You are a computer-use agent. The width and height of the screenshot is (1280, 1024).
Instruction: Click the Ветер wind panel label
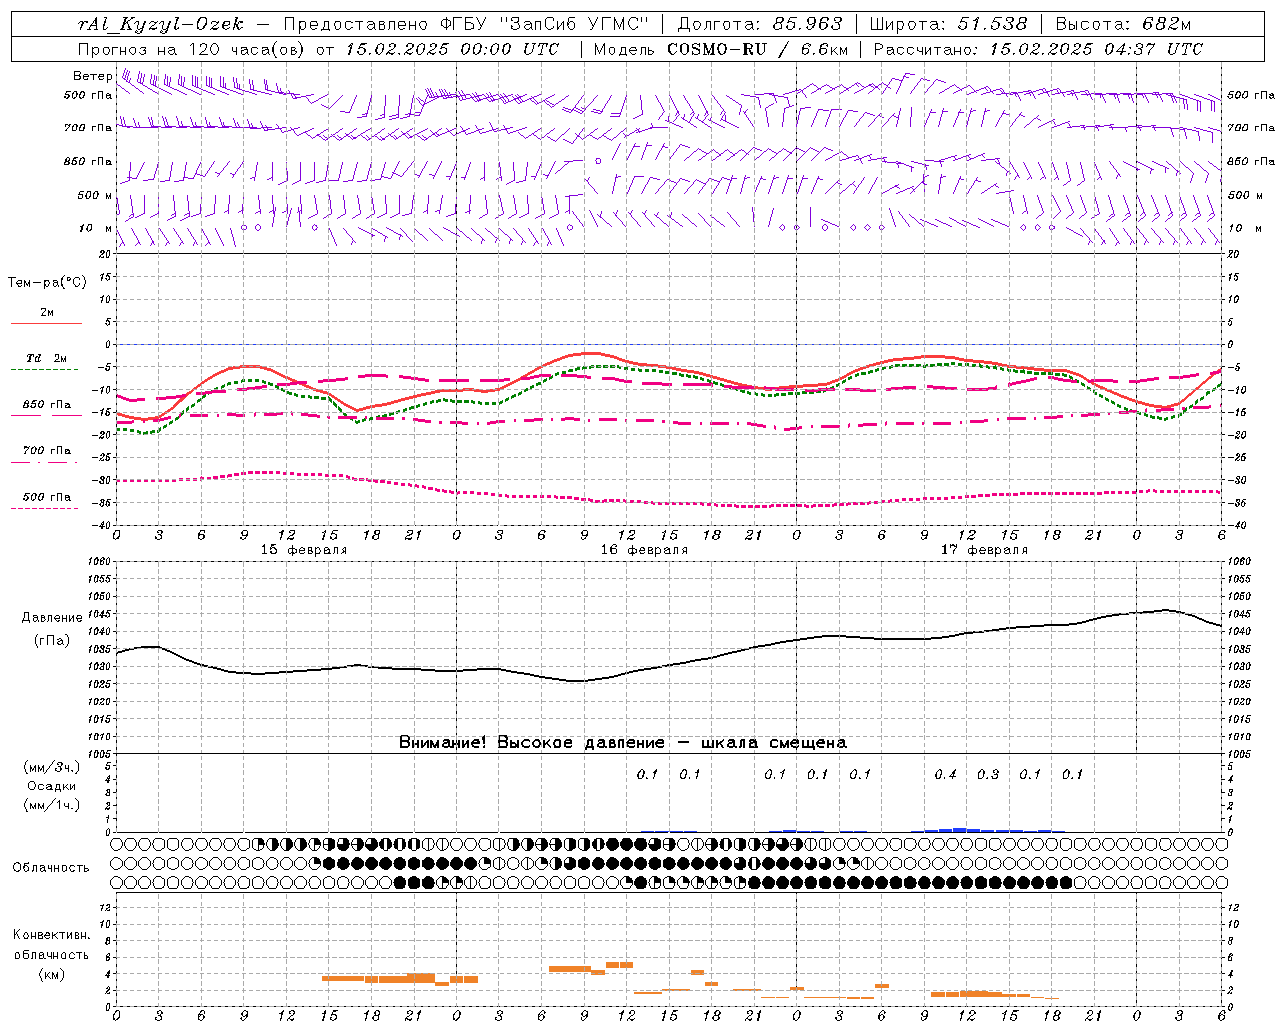click(93, 76)
